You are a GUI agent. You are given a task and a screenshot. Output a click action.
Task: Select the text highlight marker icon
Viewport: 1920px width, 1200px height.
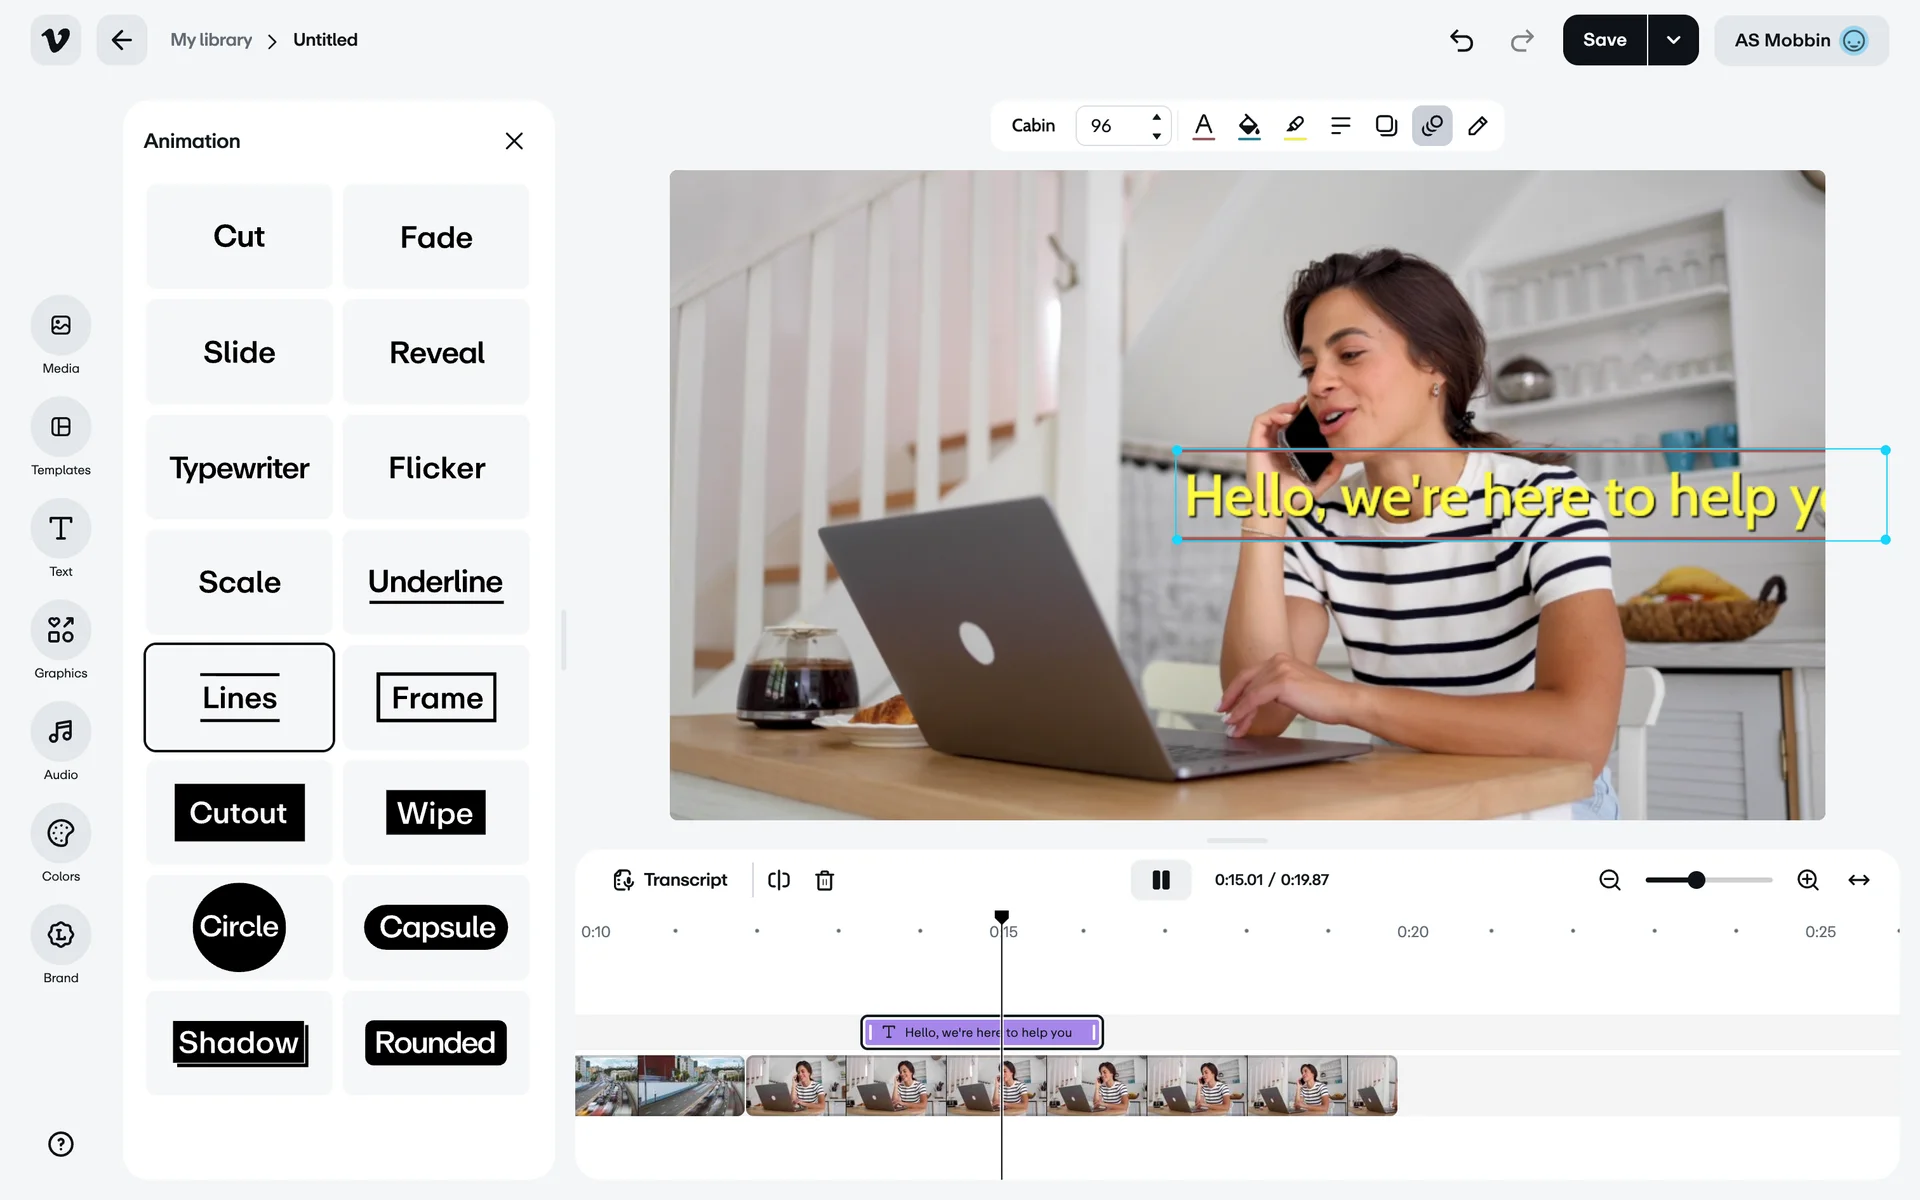coord(1295,126)
